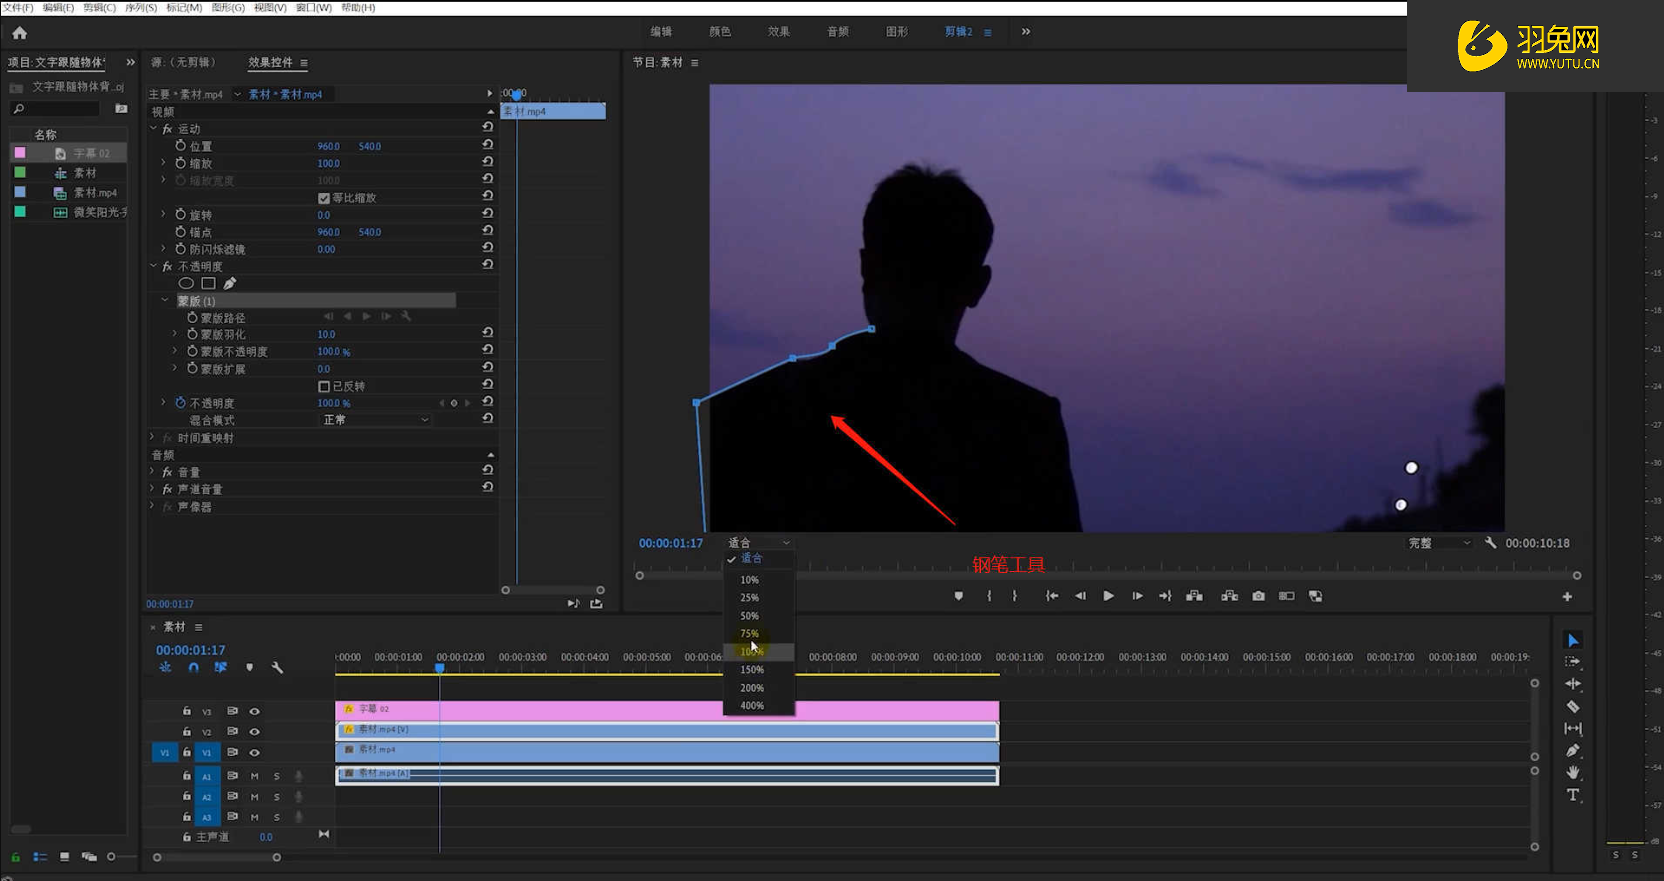This screenshot has width=1664, height=881.
Task: Expand the 蒙版羽化 property
Action: click(175, 334)
